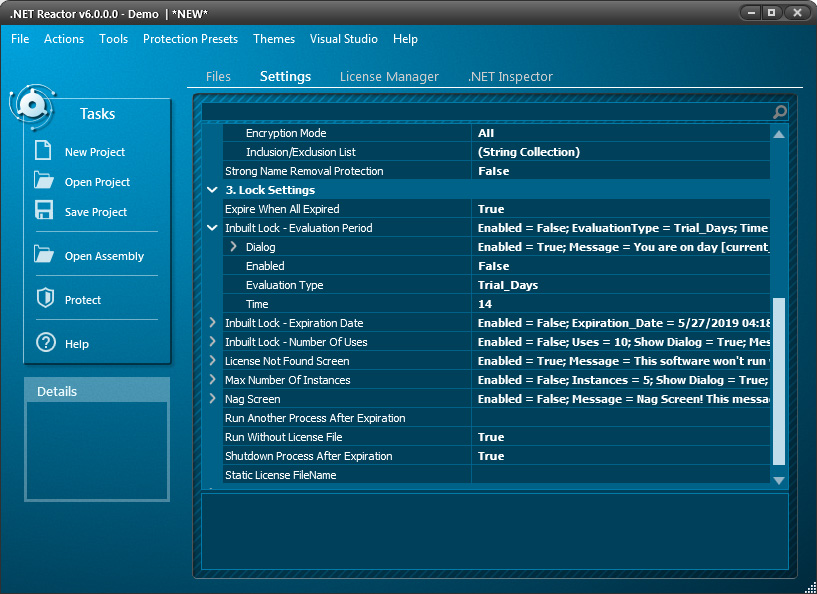
Task: Click the New Project document icon
Action: pyautogui.click(x=43, y=151)
